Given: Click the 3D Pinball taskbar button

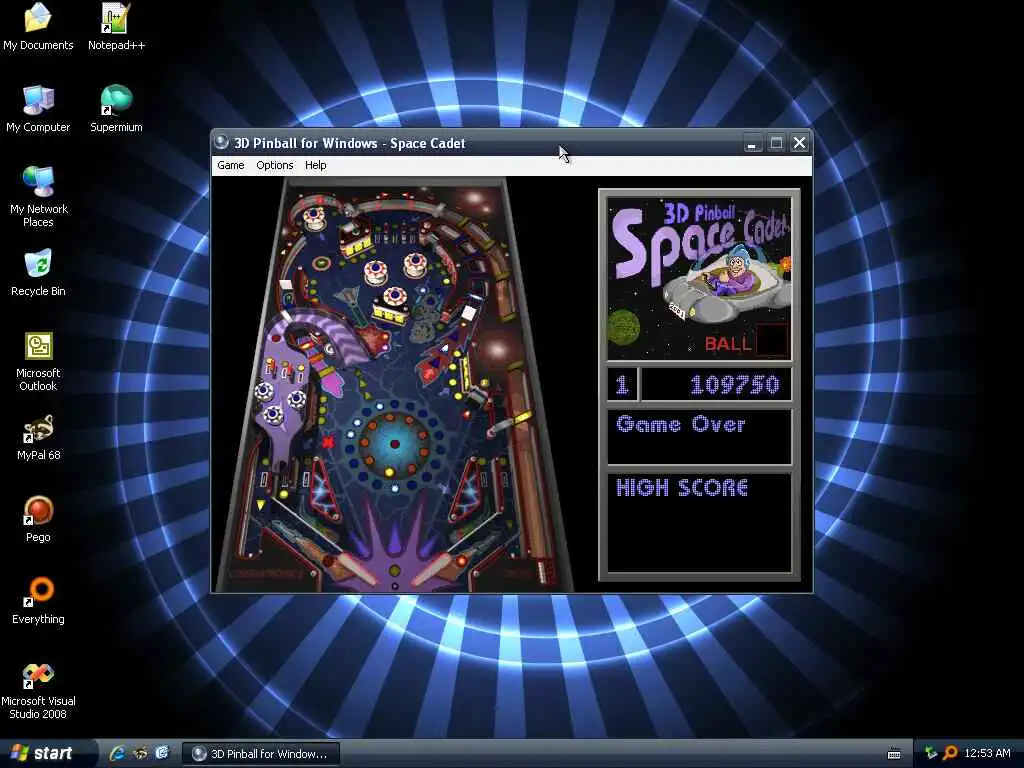Looking at the screenshot, I should [x=260, y=754].
